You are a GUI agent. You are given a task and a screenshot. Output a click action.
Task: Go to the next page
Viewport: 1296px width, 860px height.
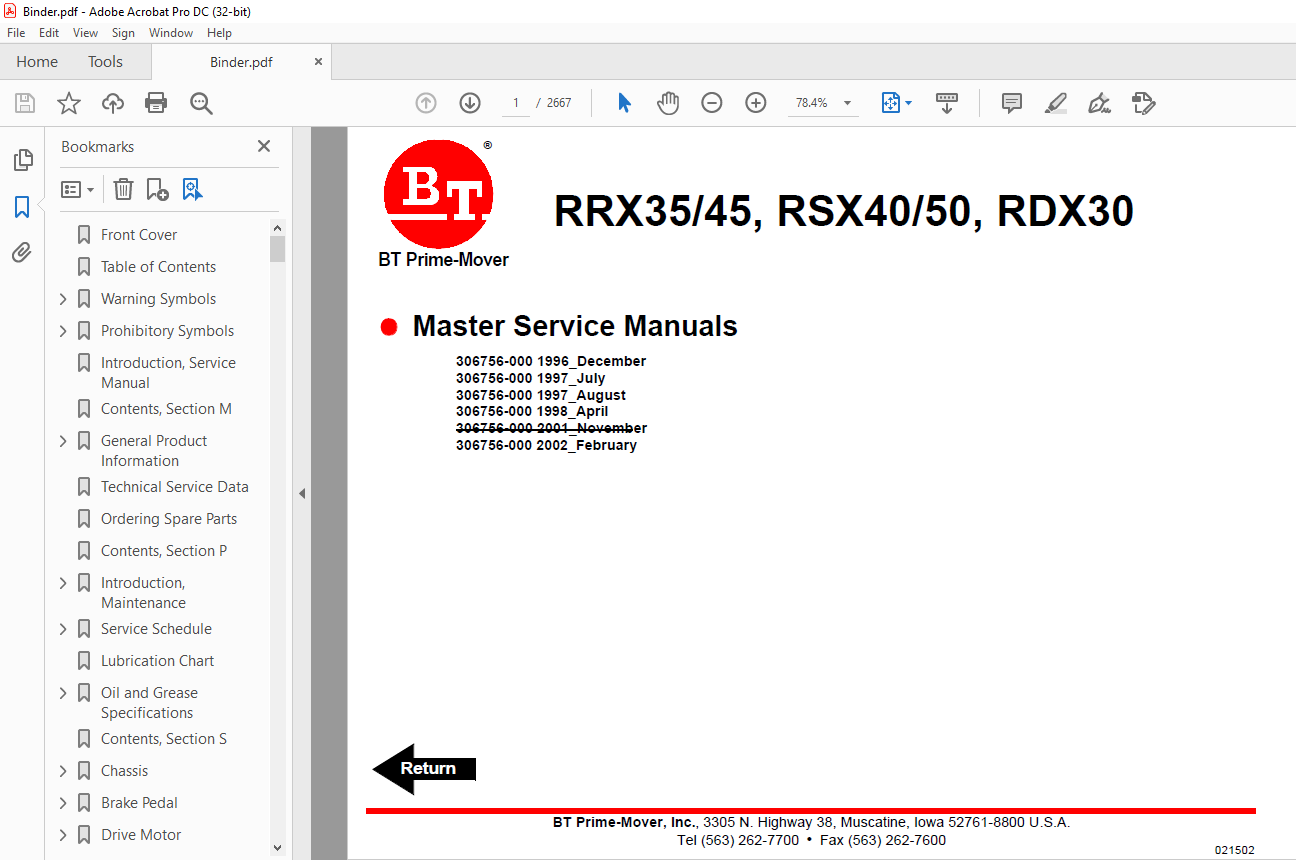[470, 103]
